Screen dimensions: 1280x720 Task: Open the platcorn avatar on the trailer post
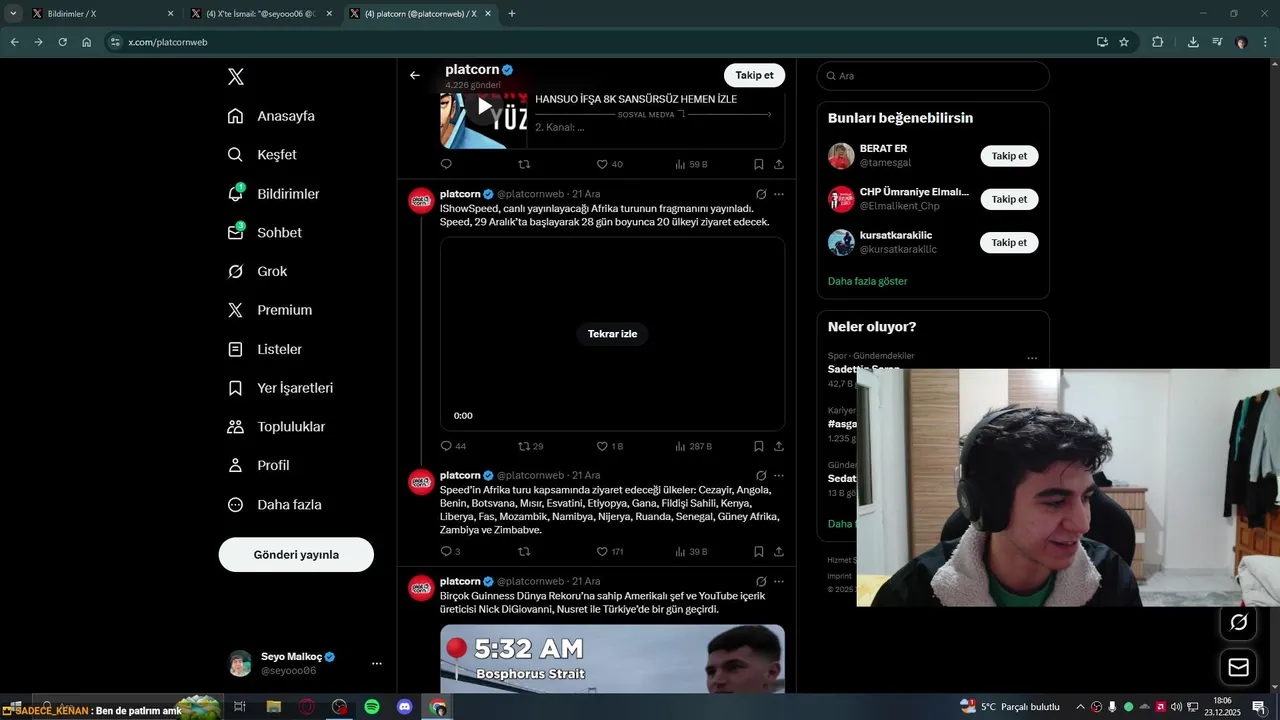(x=421, y=200)
